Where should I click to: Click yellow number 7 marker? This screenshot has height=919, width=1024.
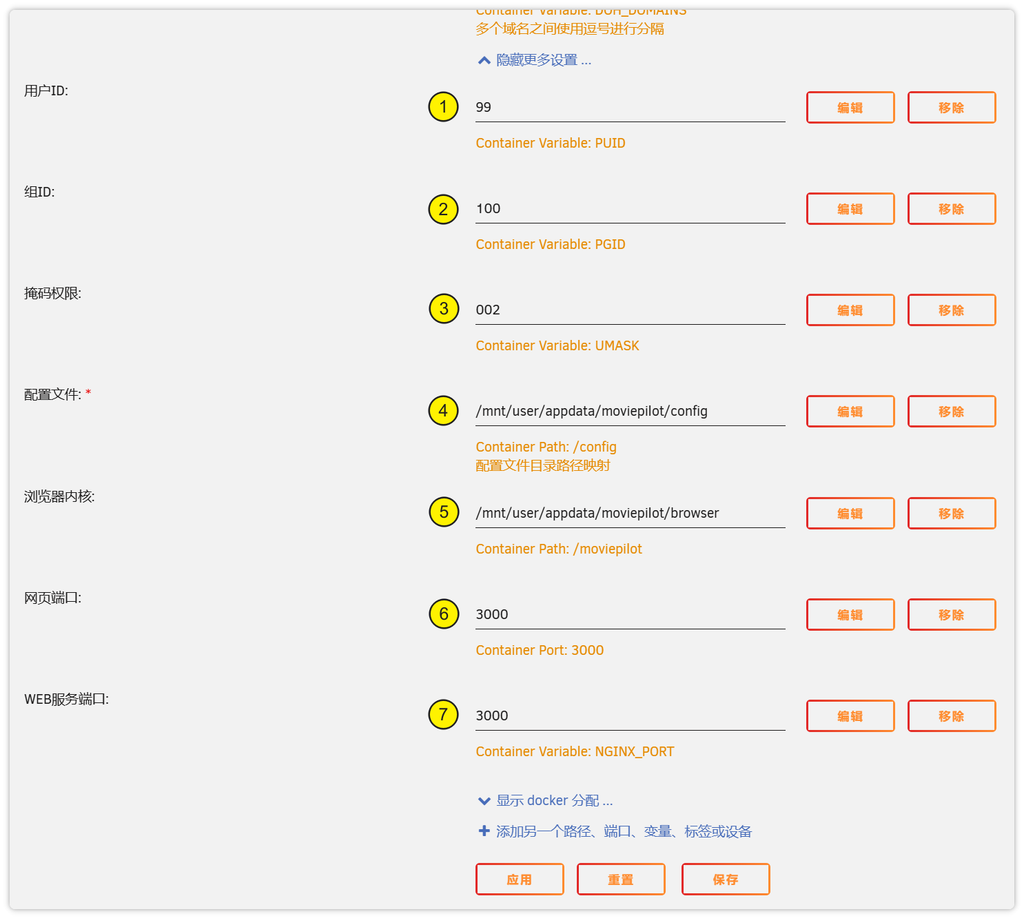(443, 715)
